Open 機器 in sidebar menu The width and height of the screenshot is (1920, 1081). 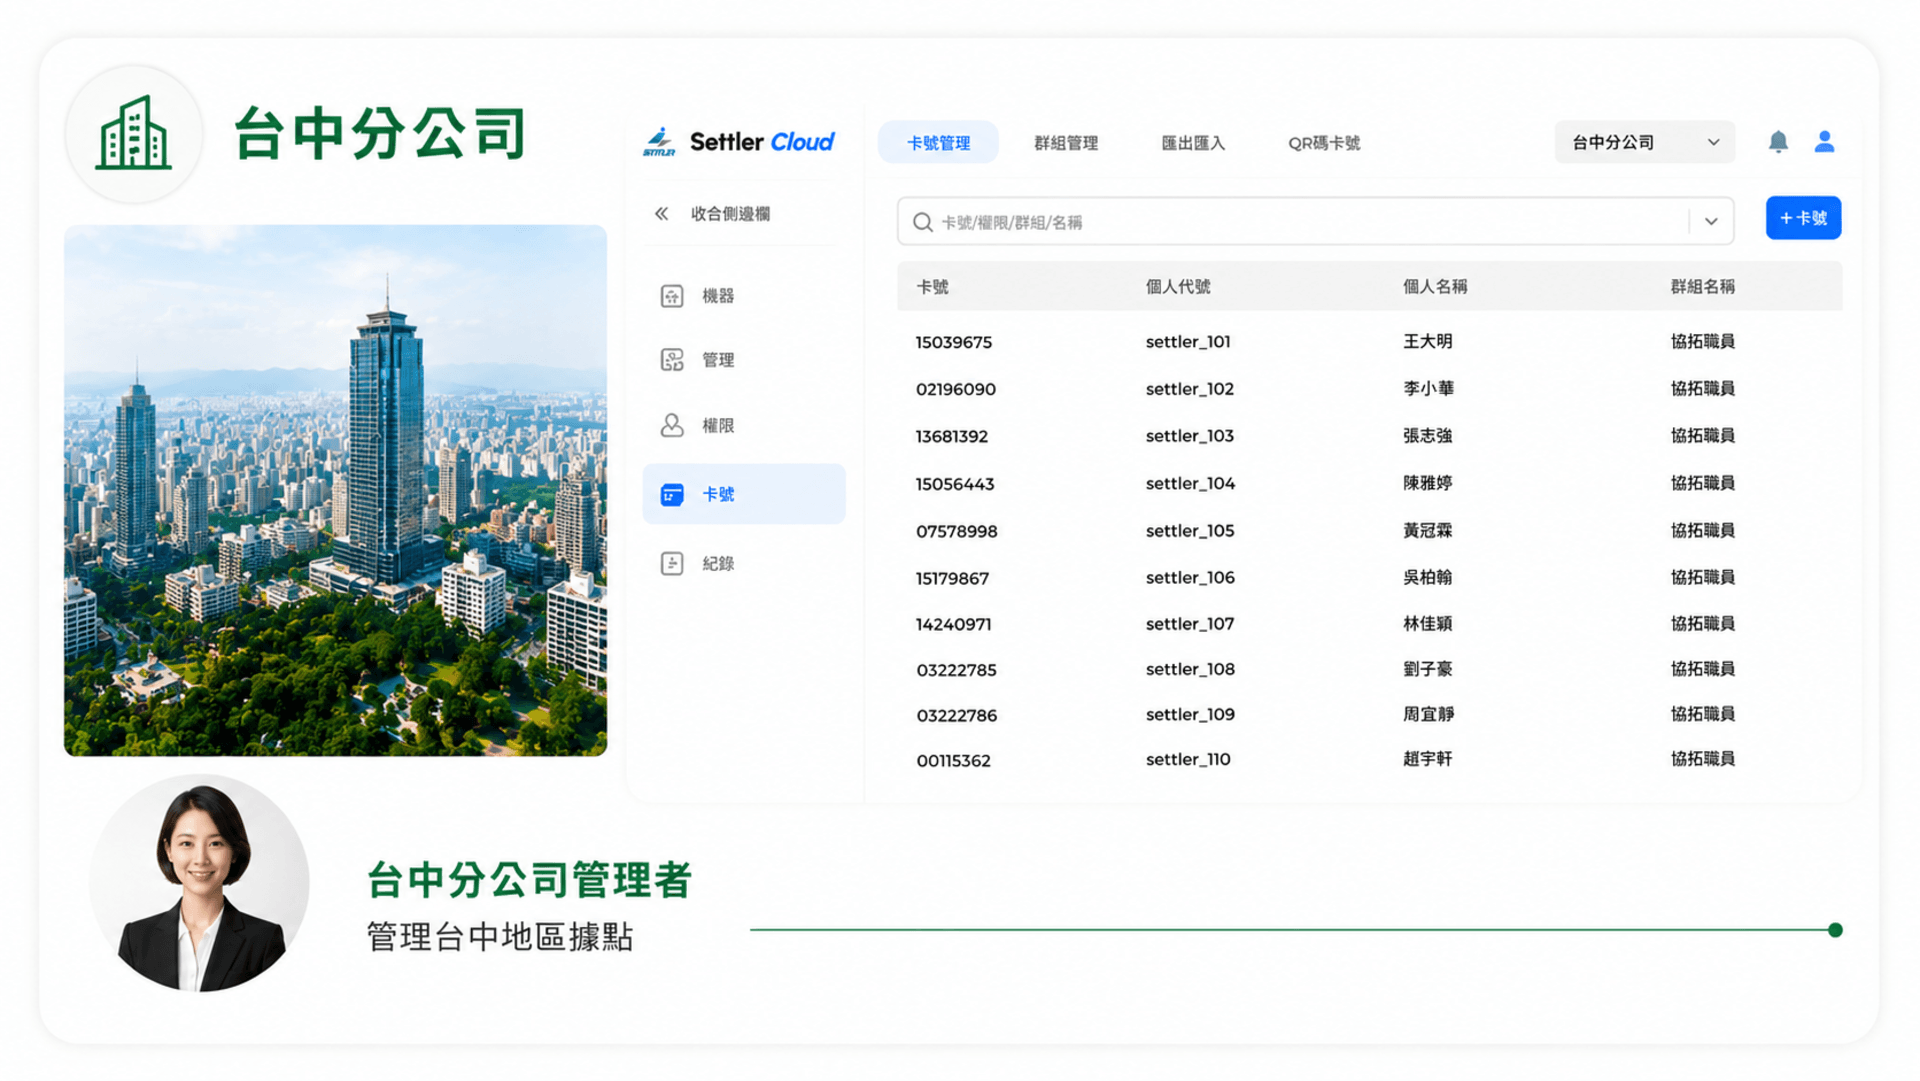click(718, 296)
